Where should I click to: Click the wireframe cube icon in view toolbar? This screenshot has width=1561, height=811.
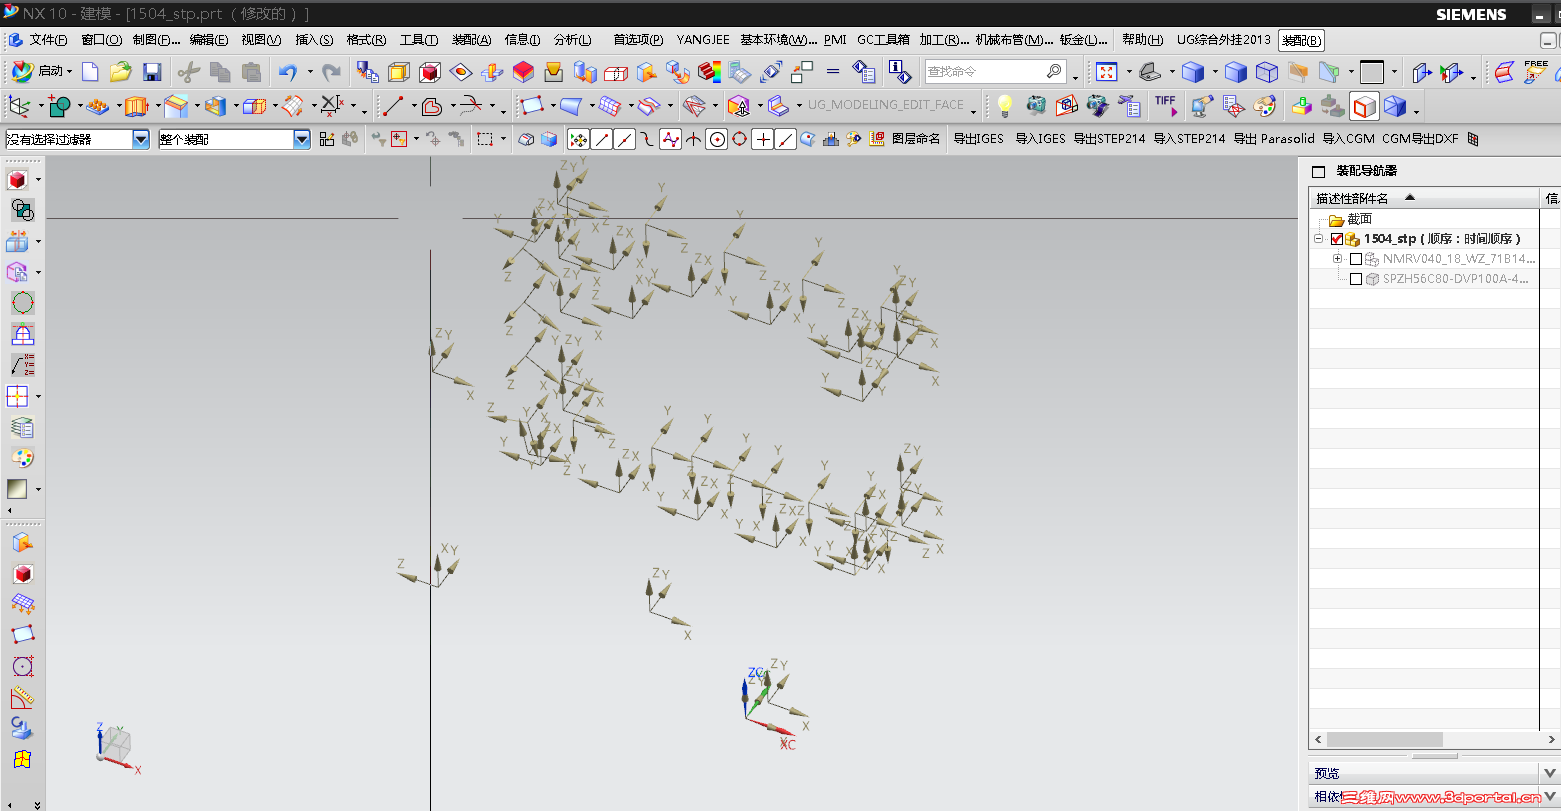point(1267,72)
